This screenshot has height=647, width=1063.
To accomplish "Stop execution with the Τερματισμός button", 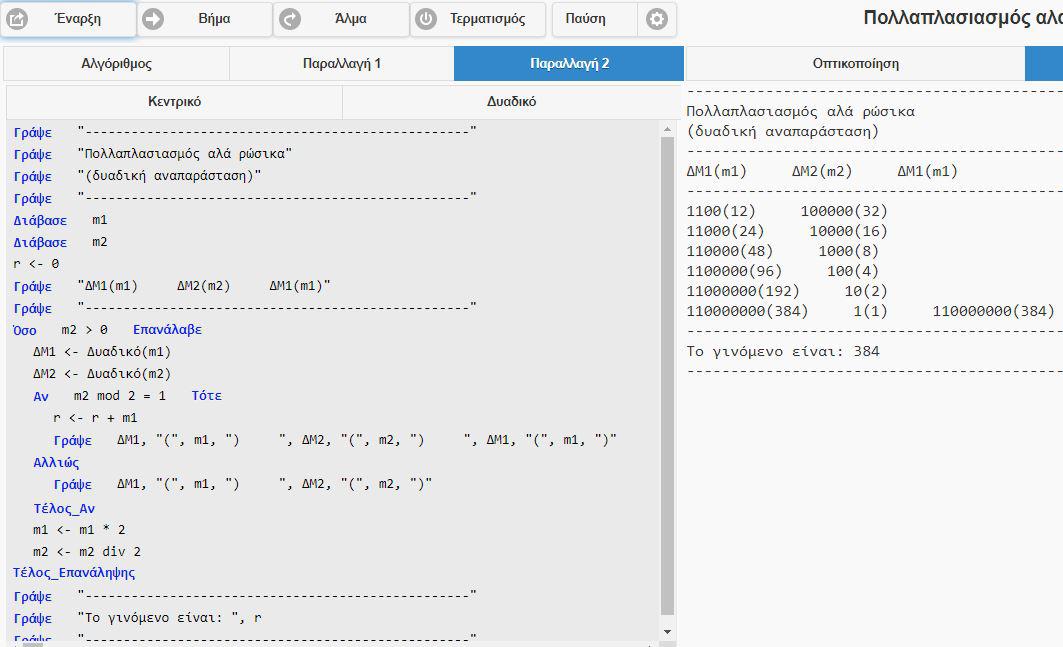I will coord(478,19).
